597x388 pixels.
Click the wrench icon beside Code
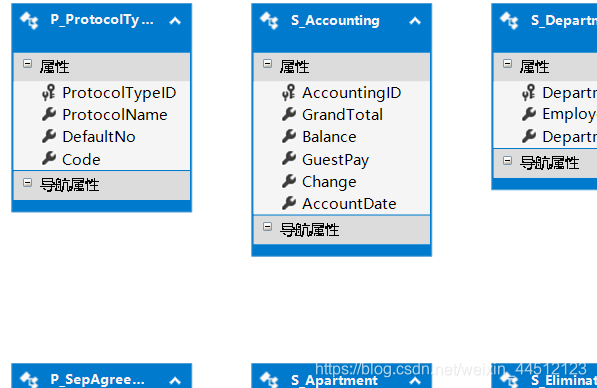coord(49,158)
